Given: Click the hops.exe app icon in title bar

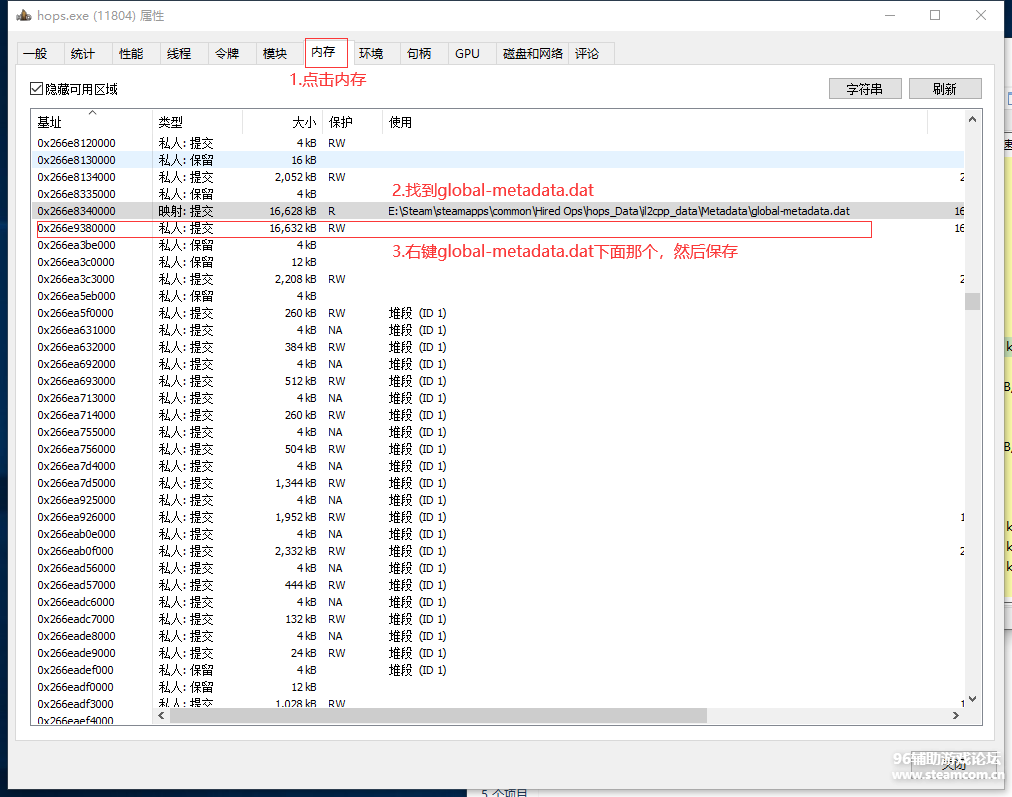Looking at the screenshot, I should click(24, 16).
